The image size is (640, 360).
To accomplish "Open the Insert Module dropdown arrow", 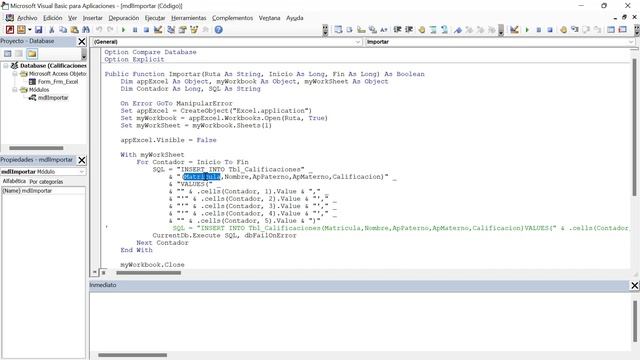I will (x=29, y=30).
